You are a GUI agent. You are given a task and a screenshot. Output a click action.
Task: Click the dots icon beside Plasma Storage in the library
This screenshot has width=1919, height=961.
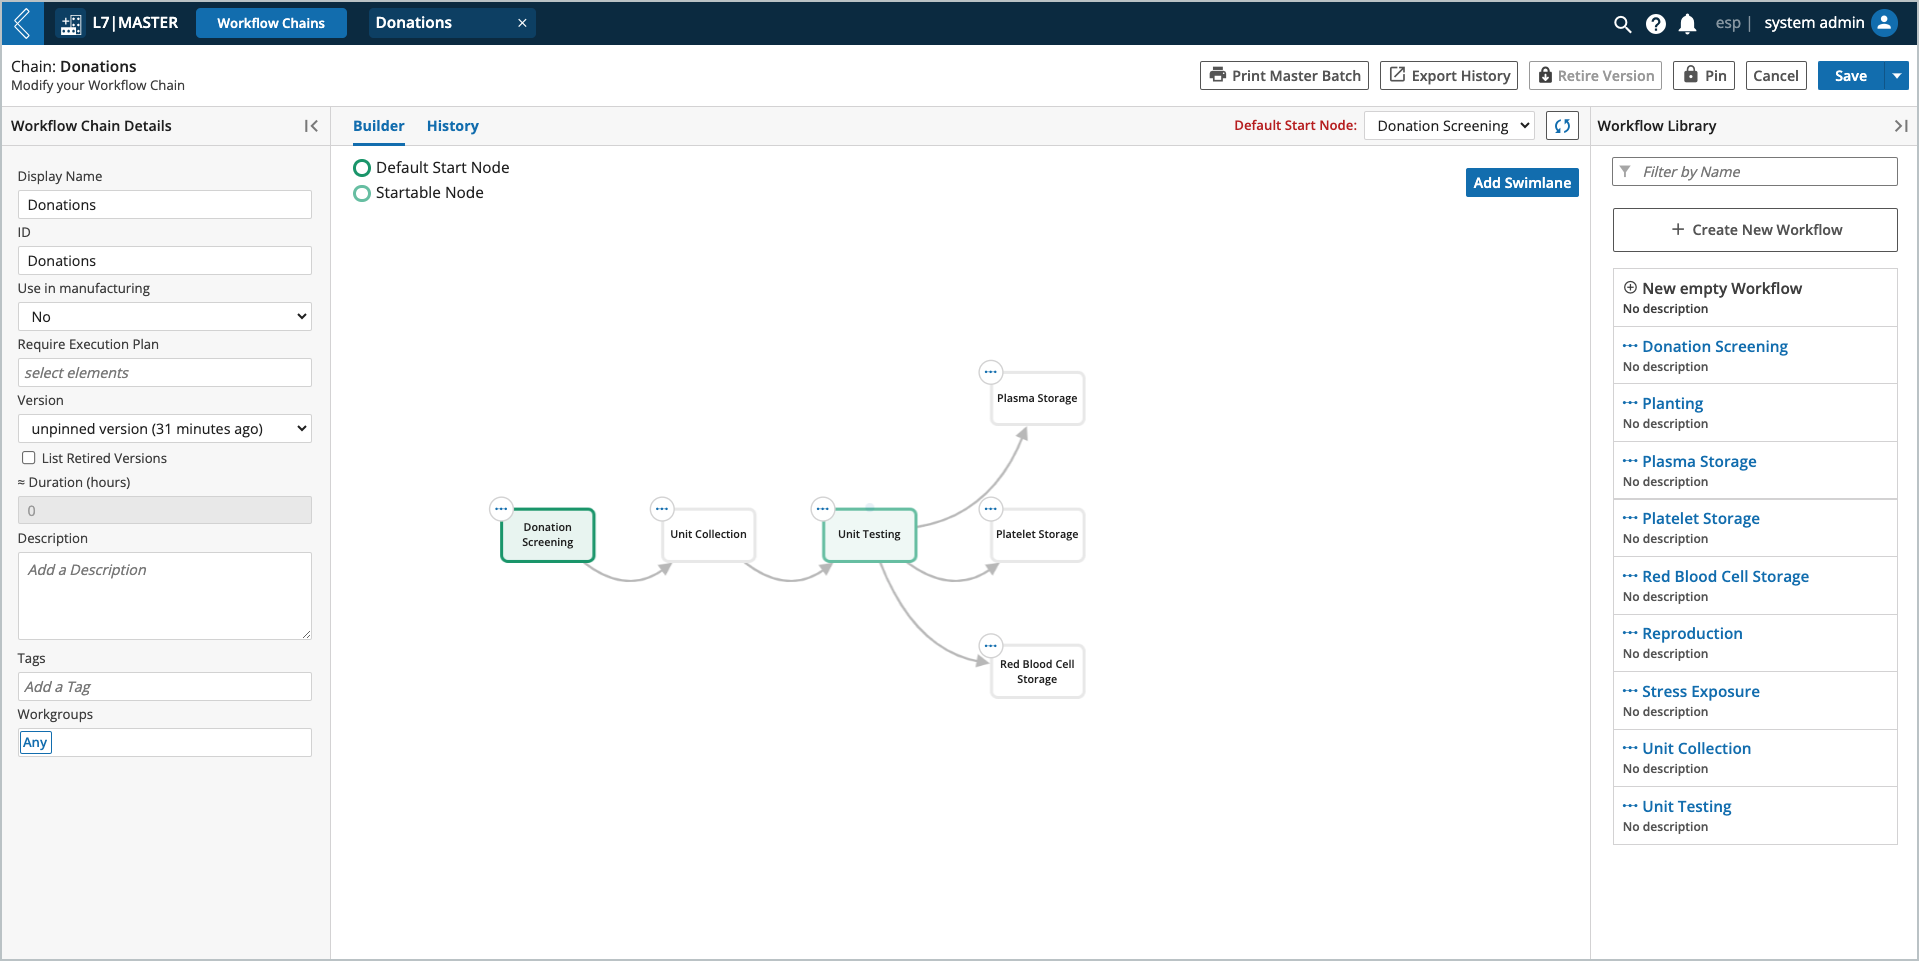(1630, 461)
